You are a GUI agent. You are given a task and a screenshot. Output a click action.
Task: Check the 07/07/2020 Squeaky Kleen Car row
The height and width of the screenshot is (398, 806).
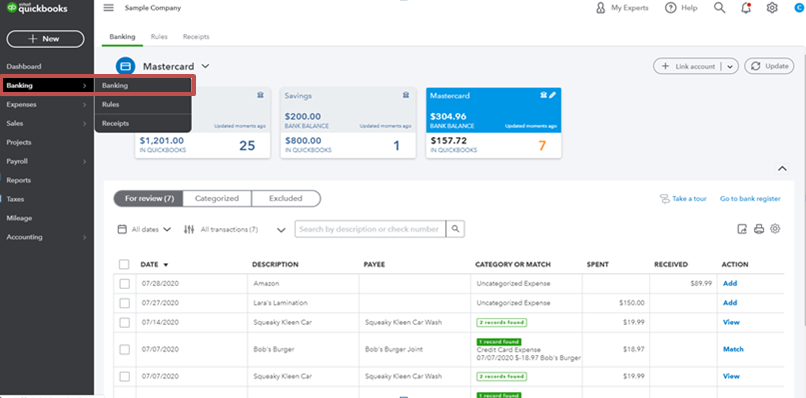point(124,376)
